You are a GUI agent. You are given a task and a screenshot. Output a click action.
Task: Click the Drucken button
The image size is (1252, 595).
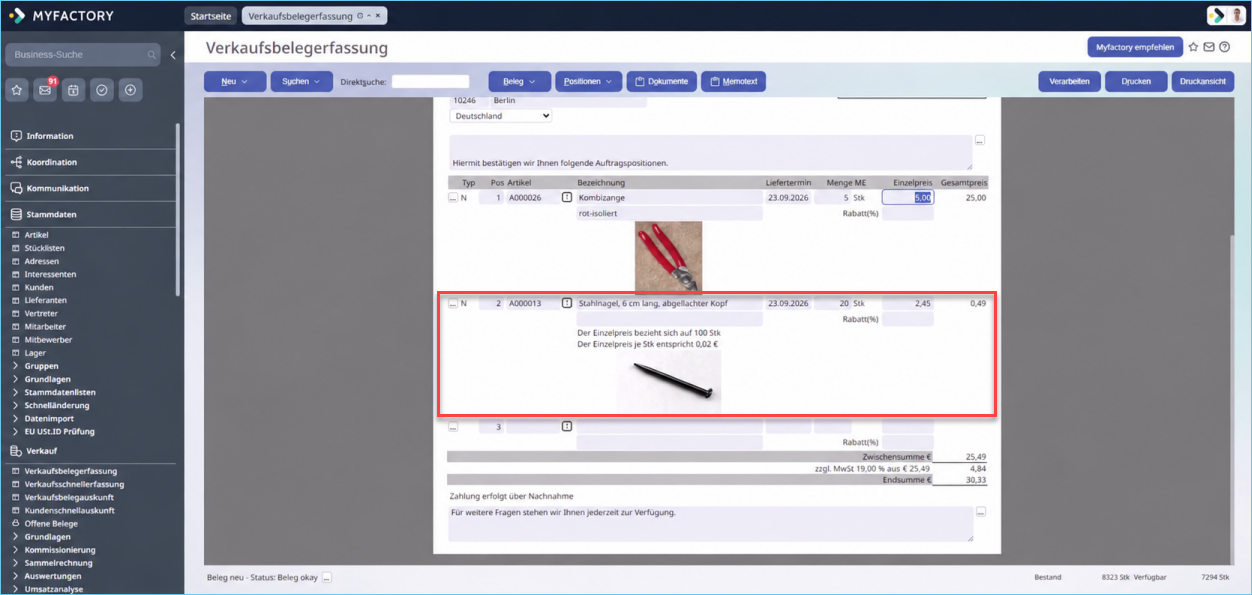pyautogui.click(x=1136, y=81)
